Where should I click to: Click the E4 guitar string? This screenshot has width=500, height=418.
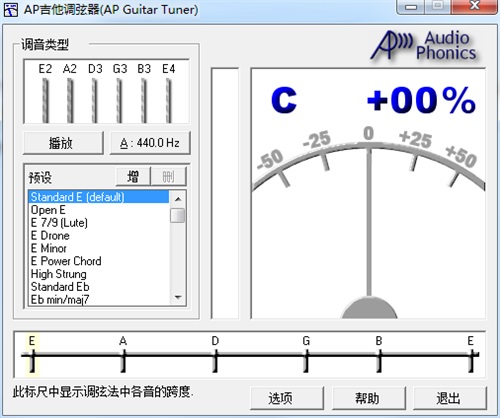168,100
